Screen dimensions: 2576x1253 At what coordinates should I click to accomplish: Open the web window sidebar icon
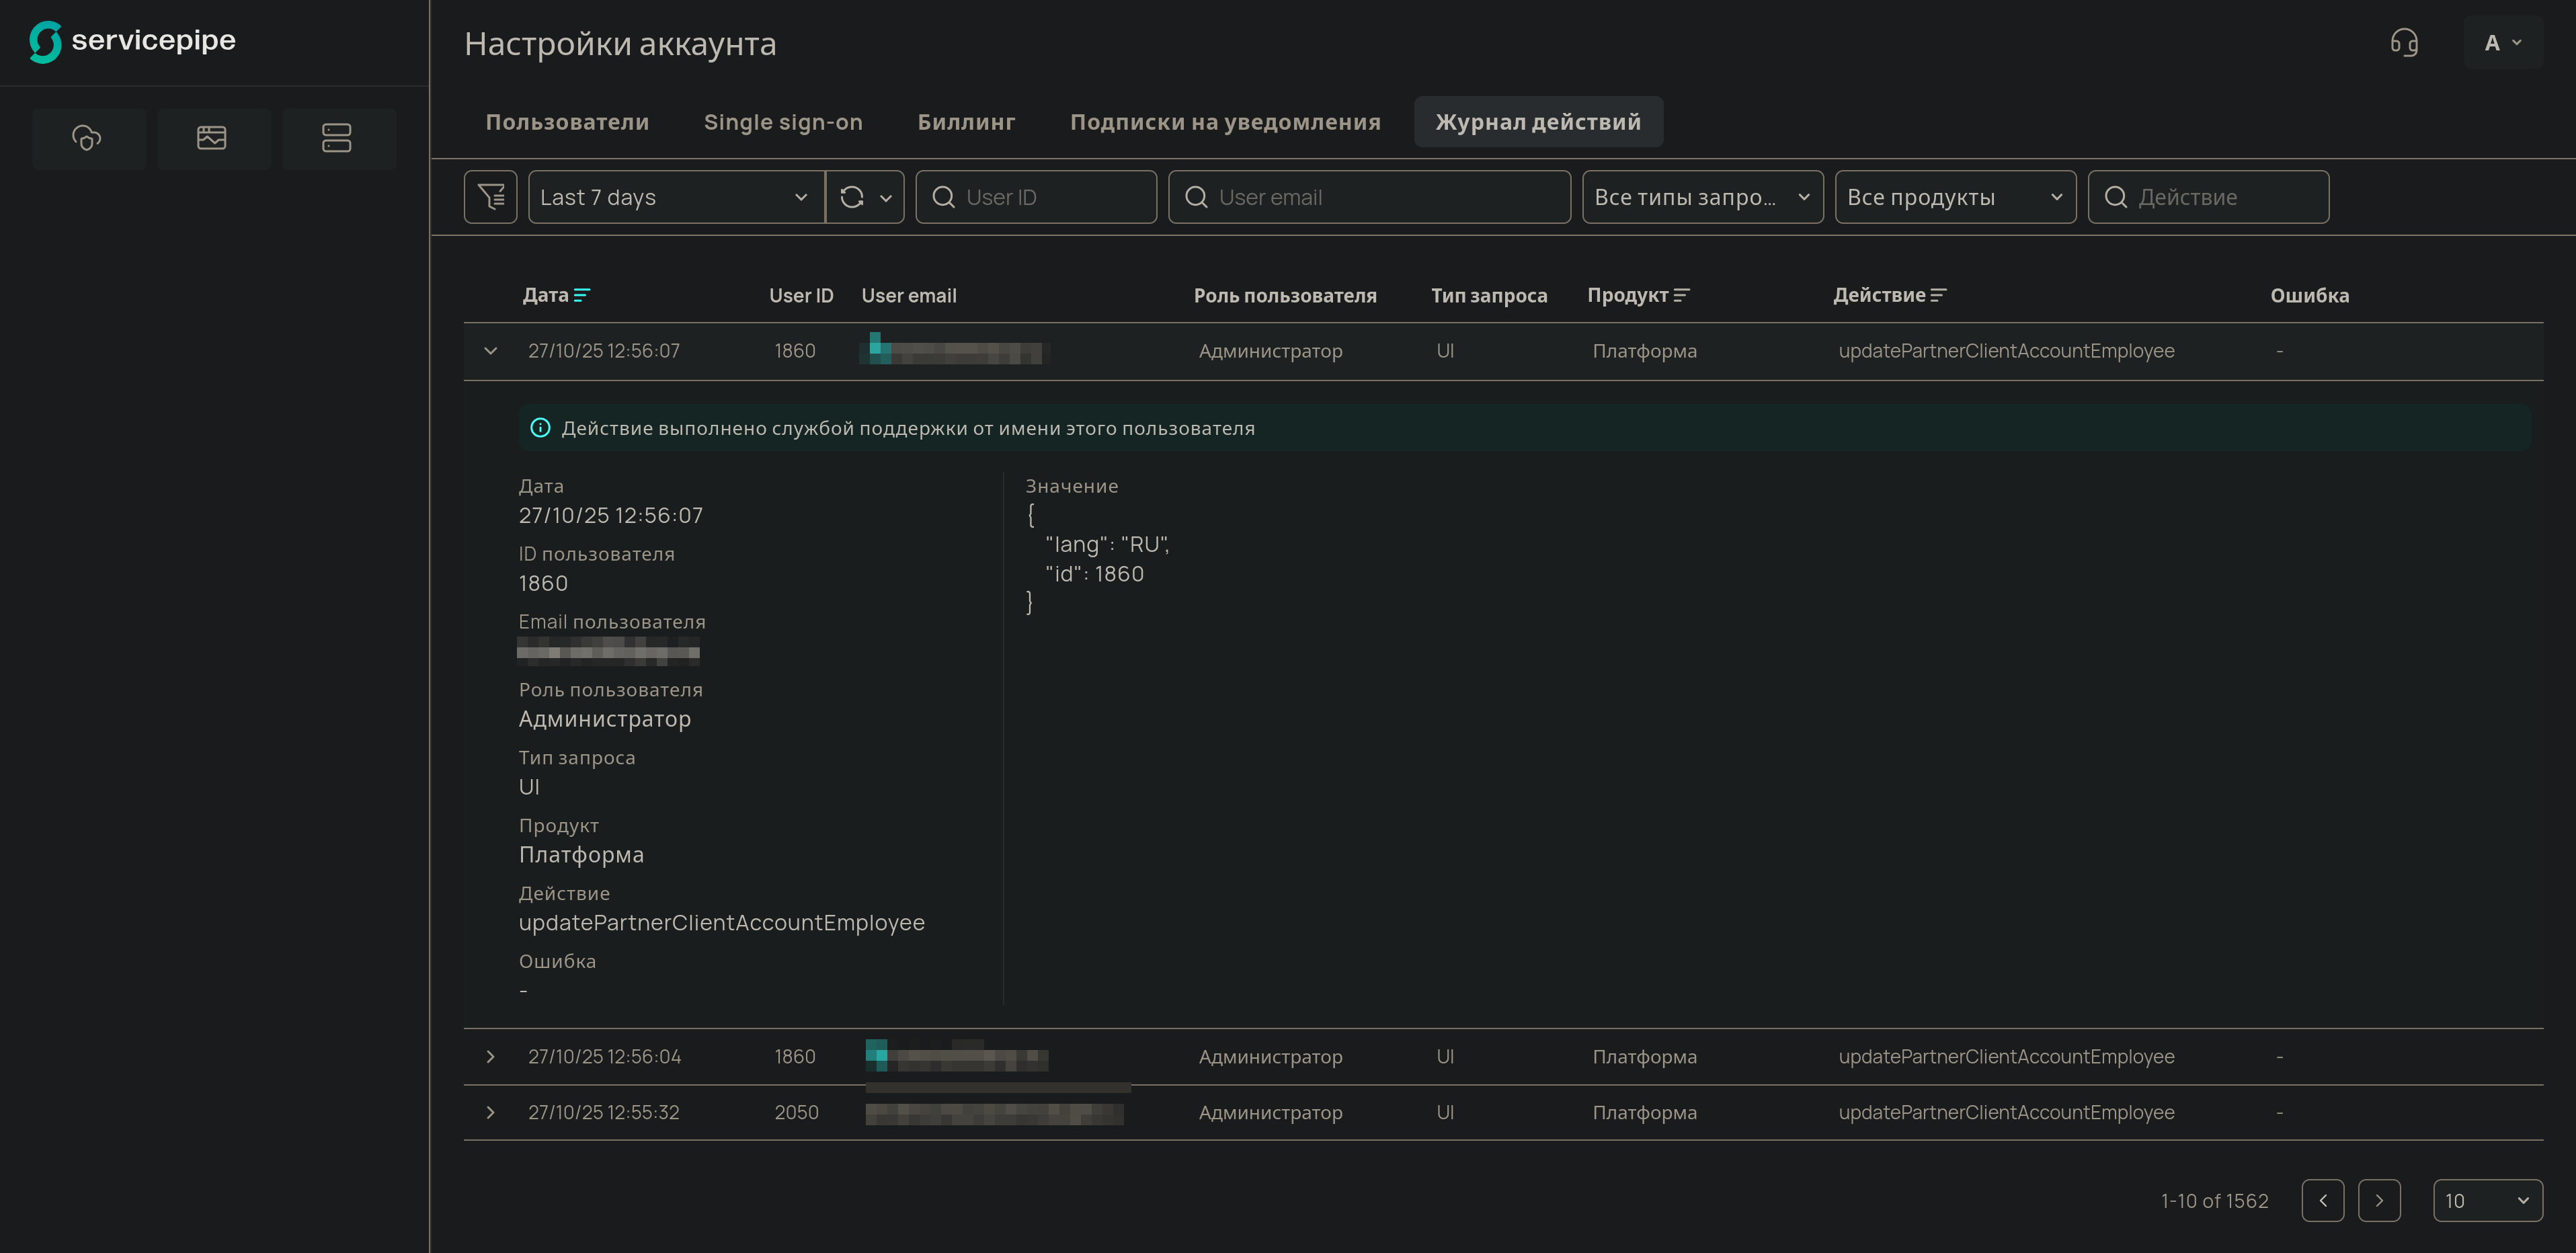[212, 138]
